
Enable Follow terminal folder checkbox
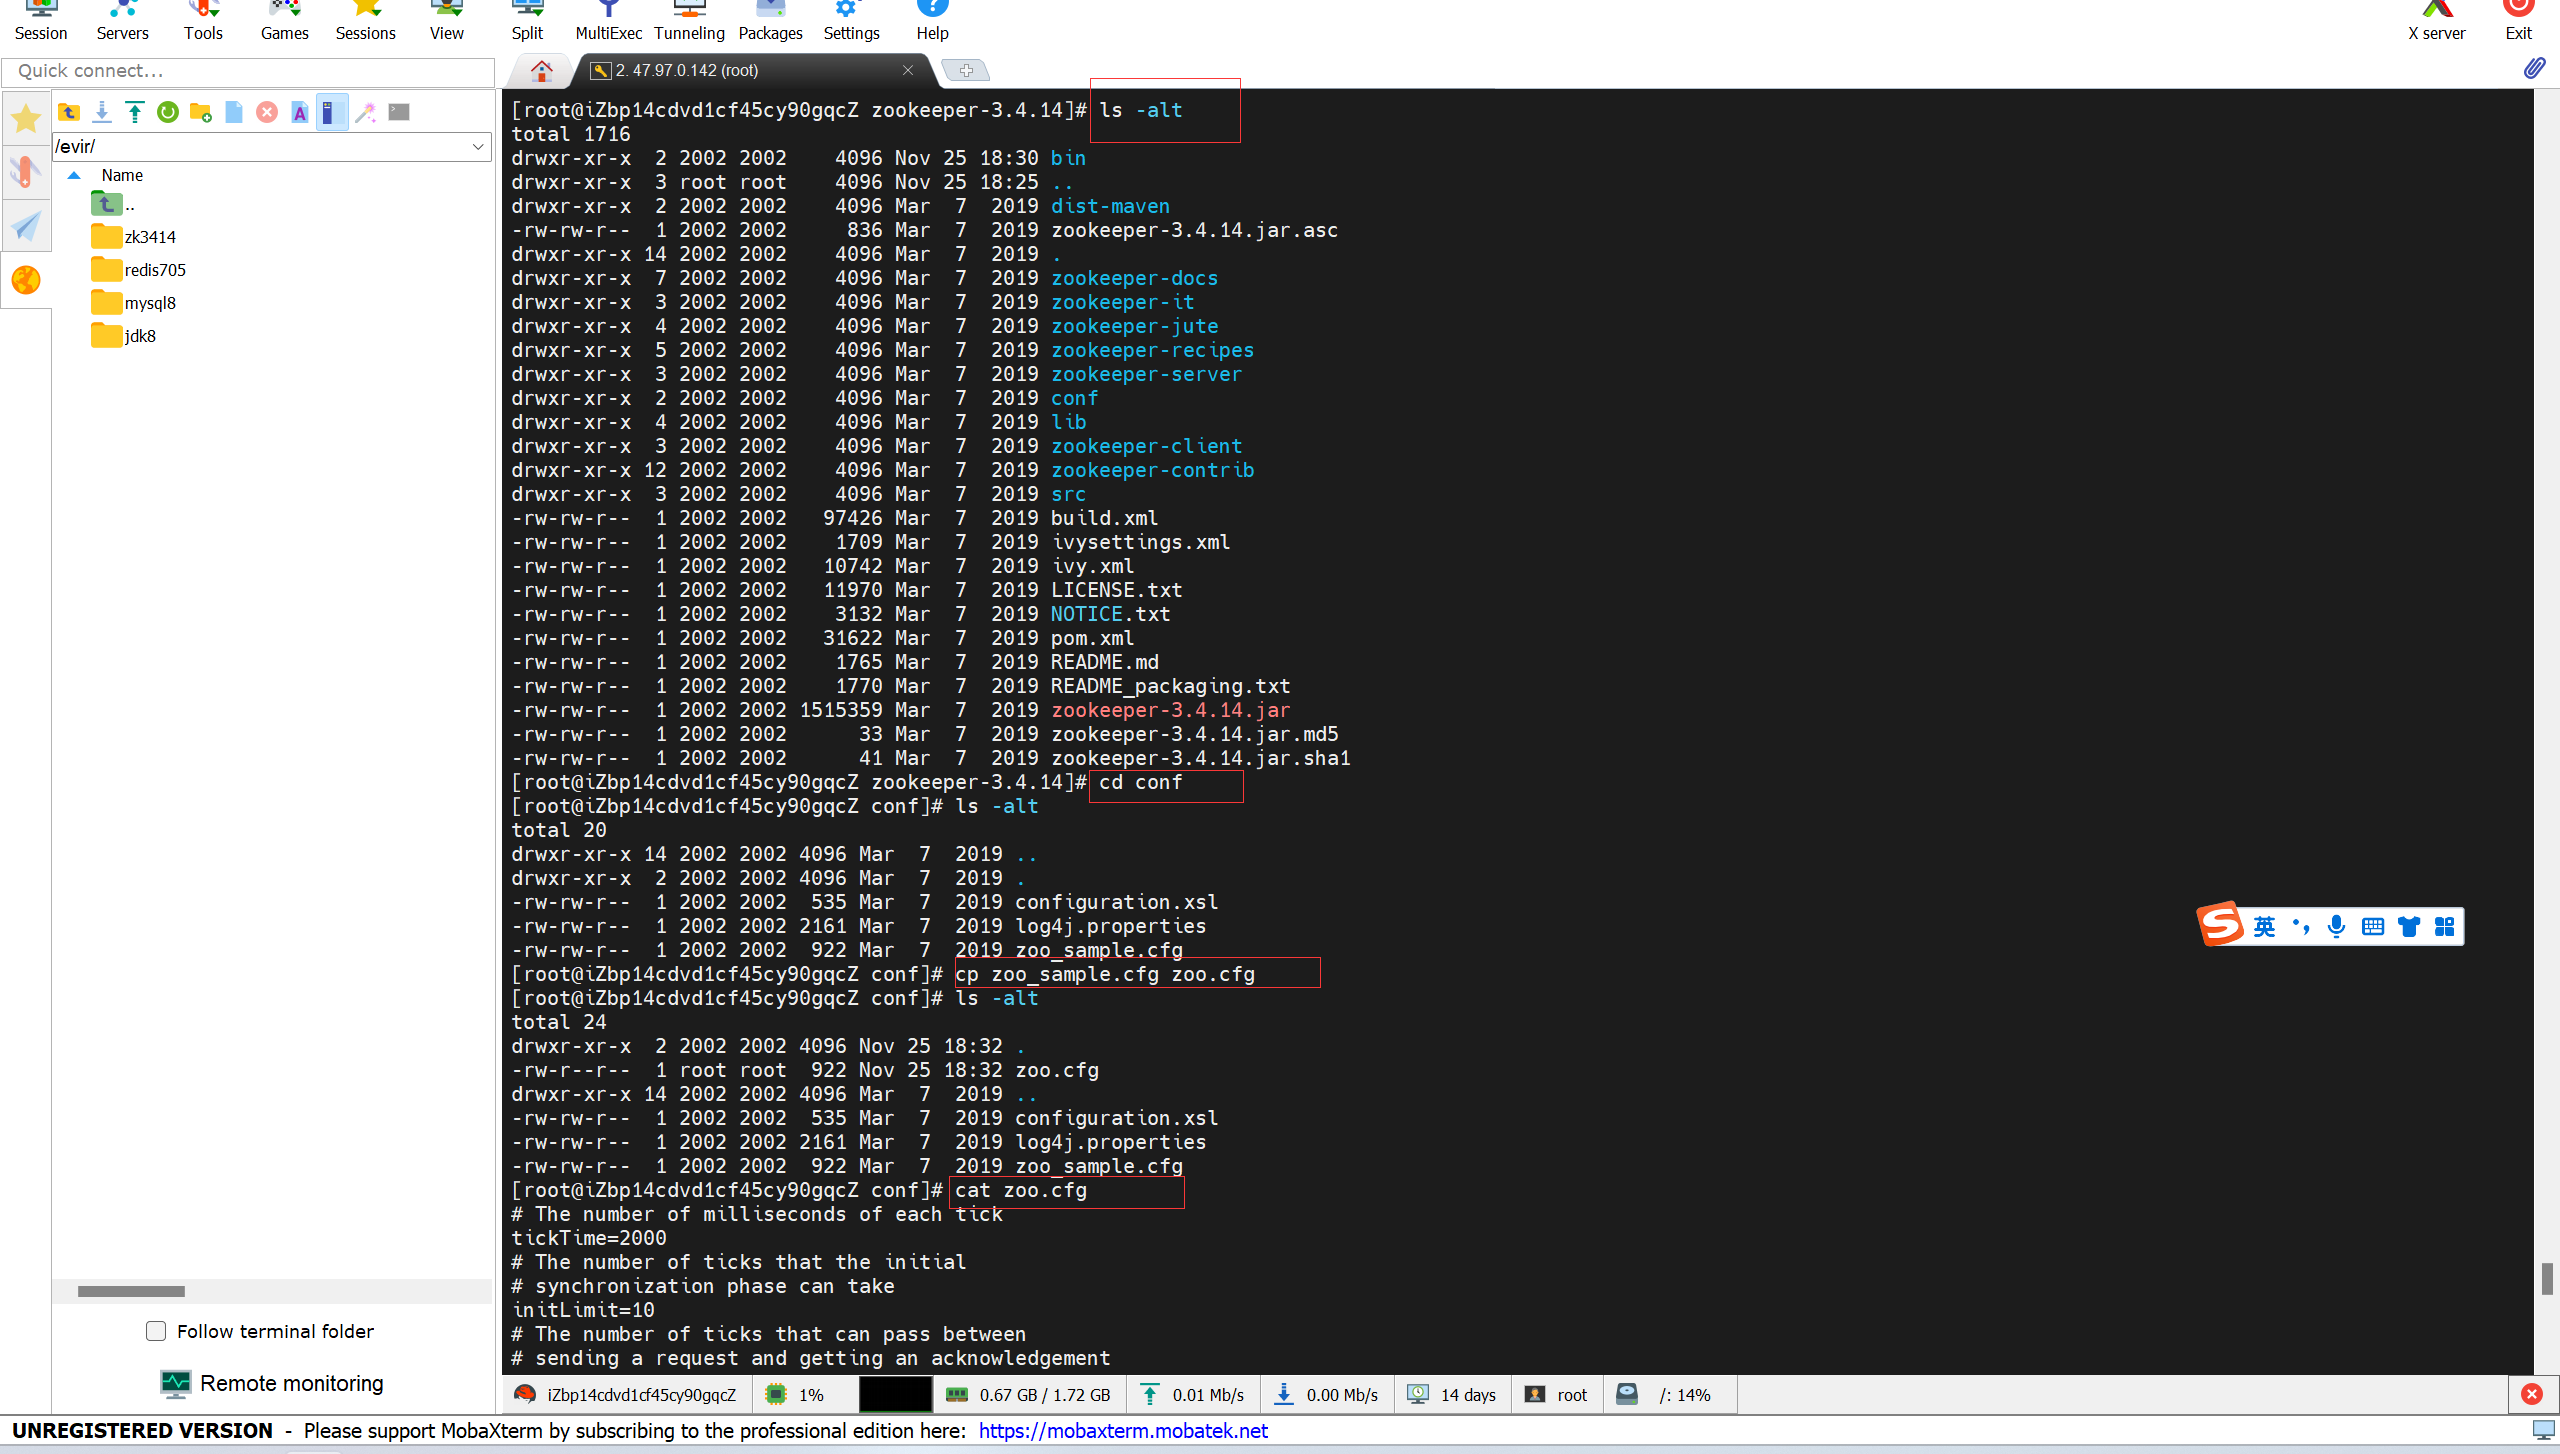pyautogui.click(x=156, y=1331)
